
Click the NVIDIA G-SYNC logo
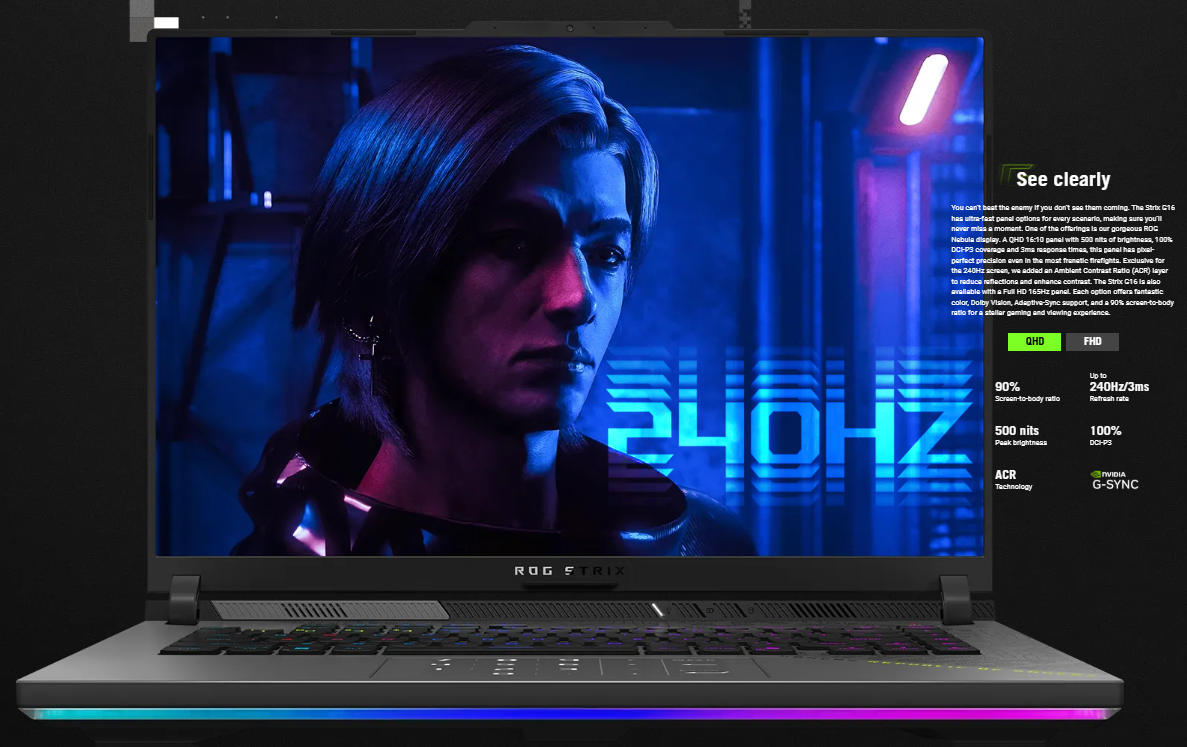(1114, 480)
